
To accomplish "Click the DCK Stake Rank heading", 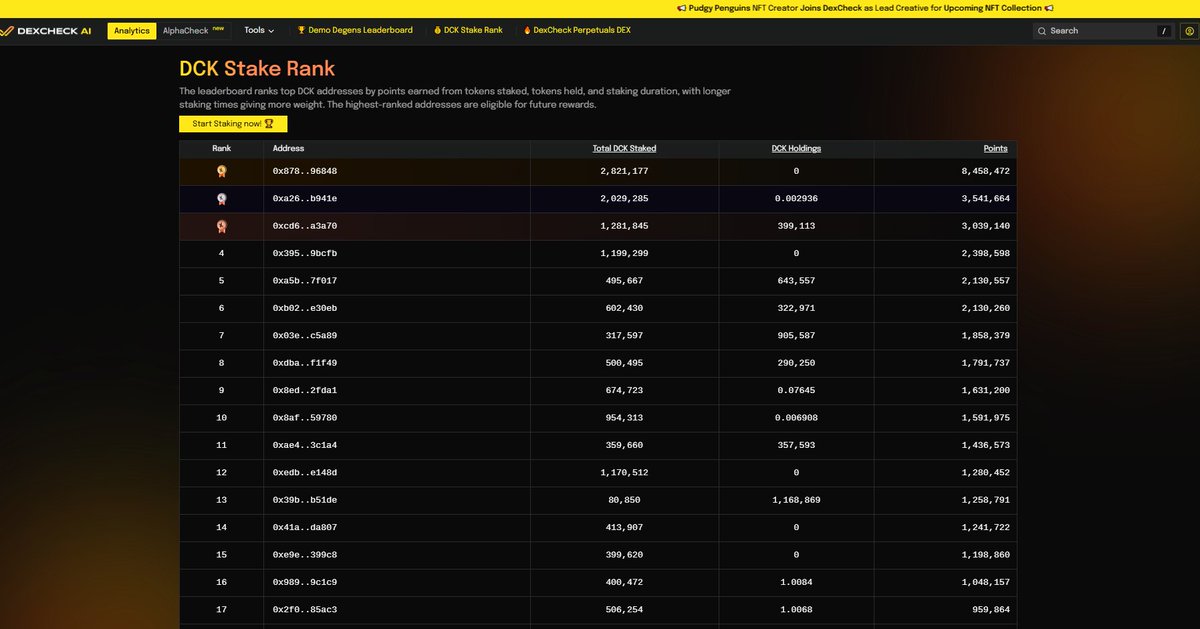I will (257, 69).
